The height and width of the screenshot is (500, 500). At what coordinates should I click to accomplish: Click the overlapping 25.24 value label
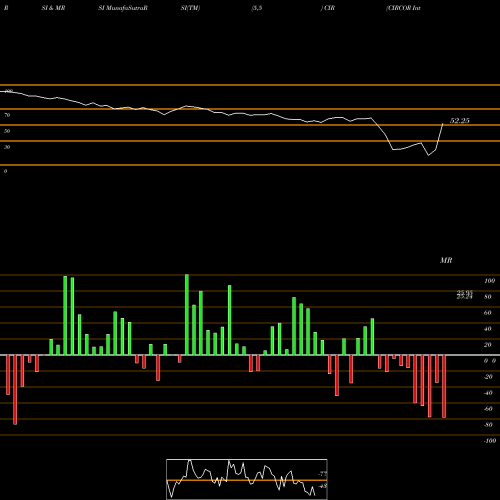[x=465, y=297]
